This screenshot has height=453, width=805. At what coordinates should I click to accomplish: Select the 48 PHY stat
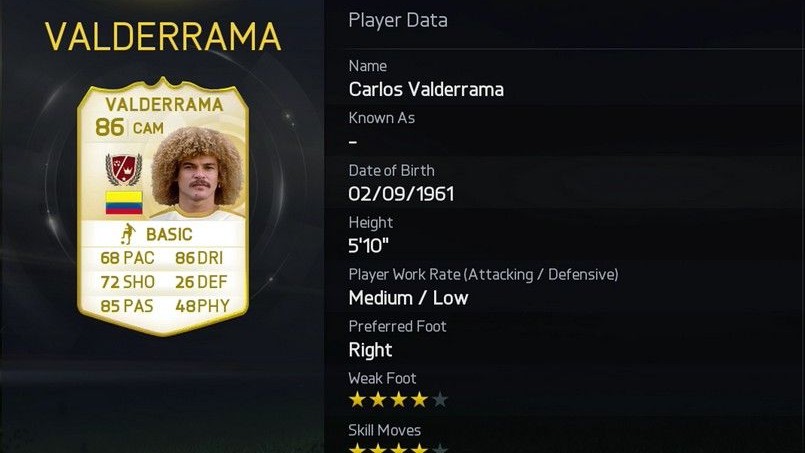click(x=202, y=306)
